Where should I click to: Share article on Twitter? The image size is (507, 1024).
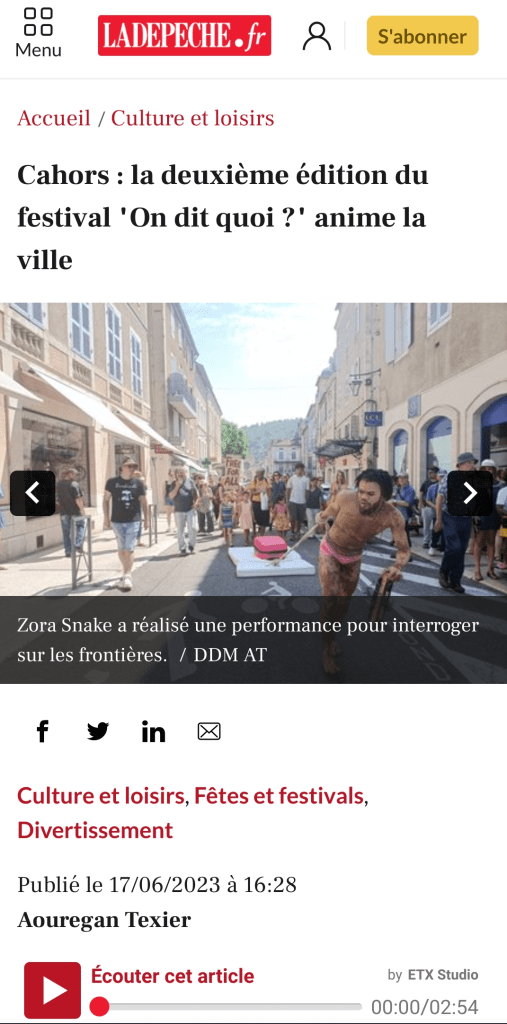coord(98,731)
